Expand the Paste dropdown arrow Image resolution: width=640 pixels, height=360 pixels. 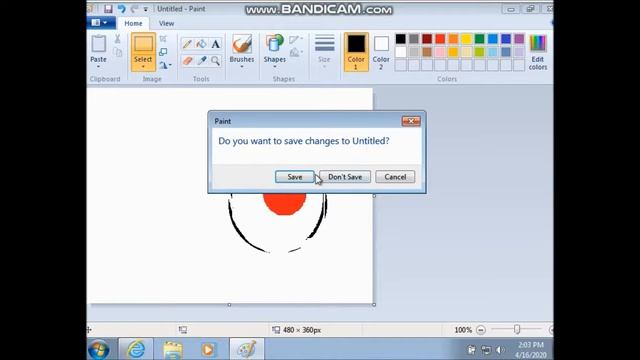tap(98, 67)
